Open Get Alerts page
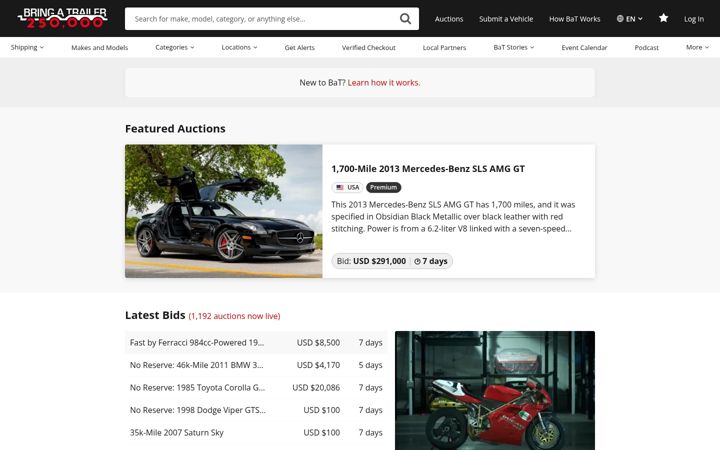Screen dimensions: 720x450 (x=299, y=47)
